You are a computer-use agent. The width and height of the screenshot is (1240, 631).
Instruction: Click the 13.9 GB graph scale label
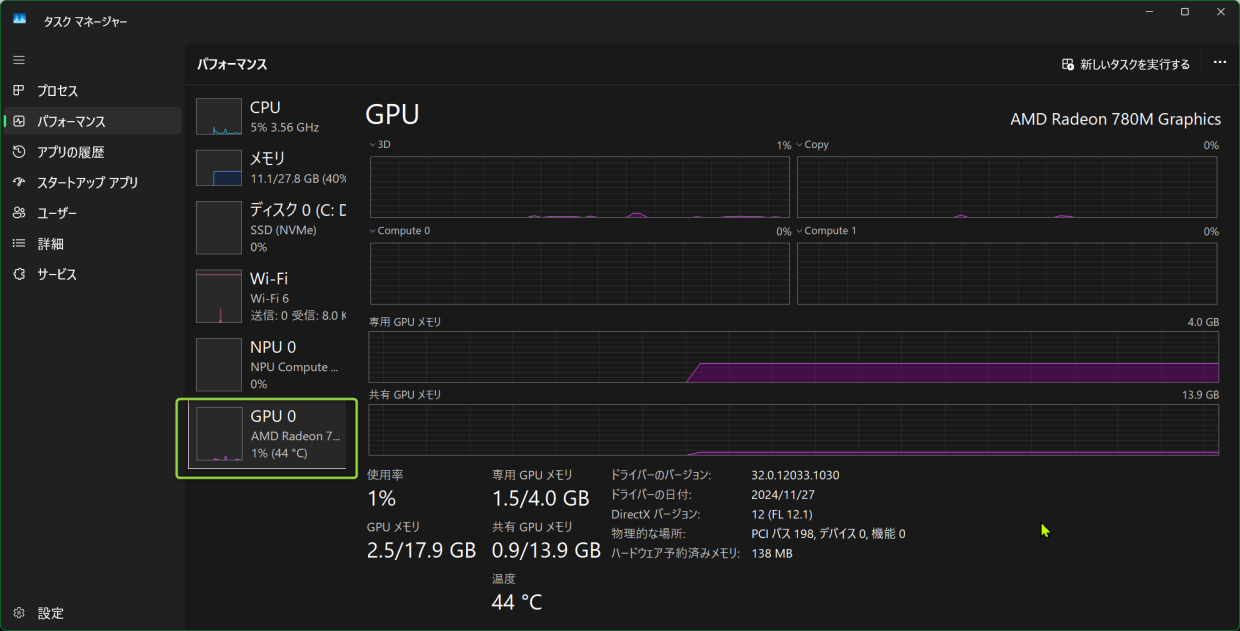pyautogui.click(x=1201, y=395)
